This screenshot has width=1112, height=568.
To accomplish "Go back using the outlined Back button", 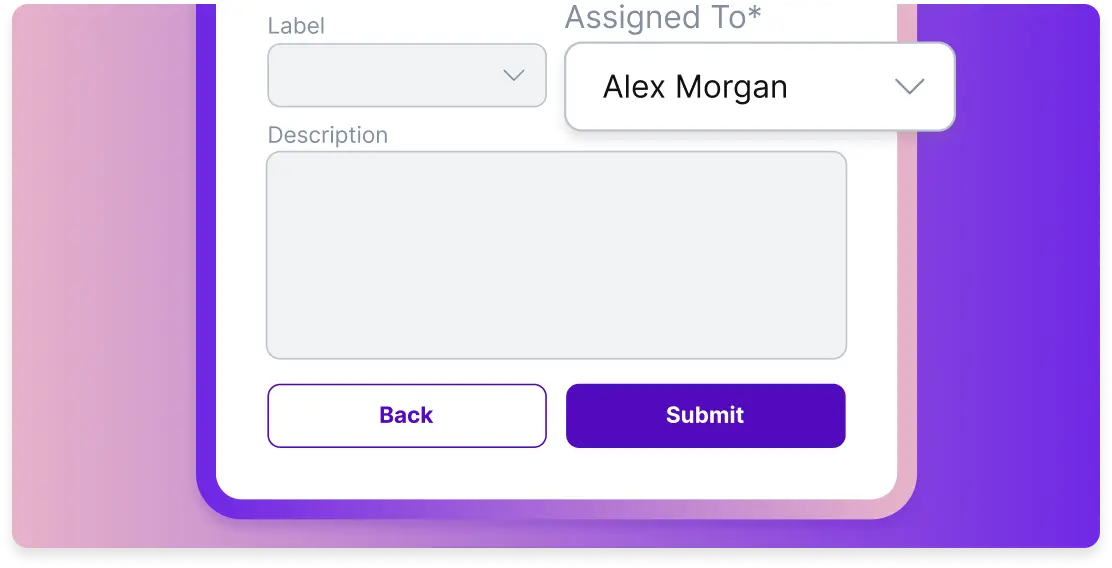I will [x=406, y=415].
